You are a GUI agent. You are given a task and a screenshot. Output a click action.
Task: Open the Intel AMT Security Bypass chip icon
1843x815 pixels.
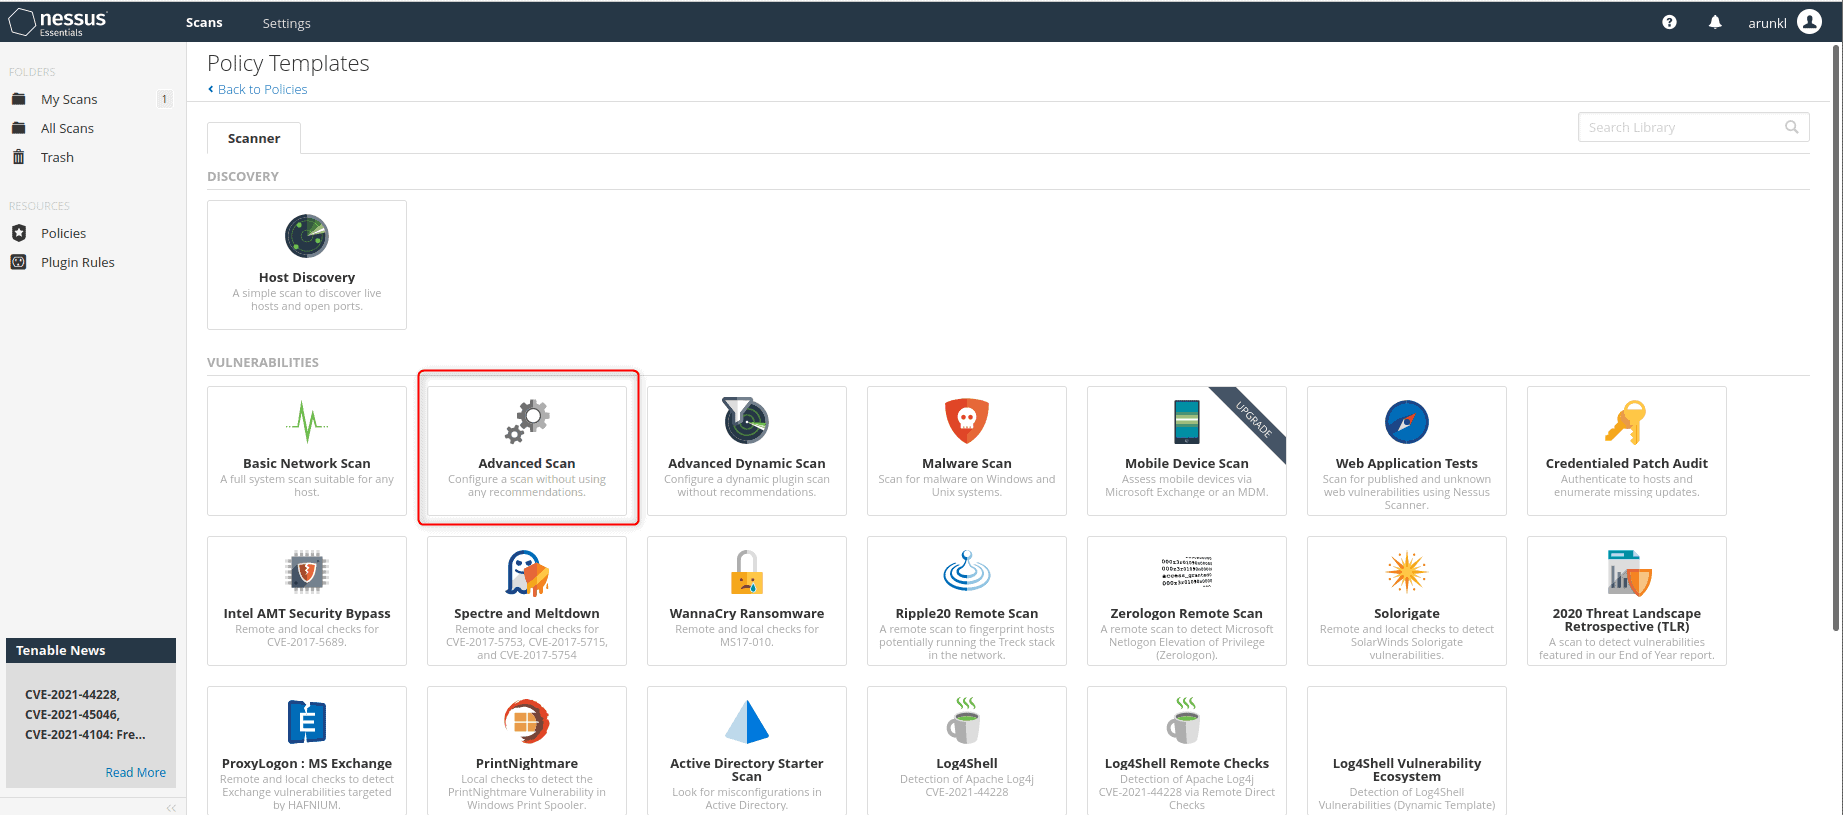pyautogui.click(x=307, y=572)
